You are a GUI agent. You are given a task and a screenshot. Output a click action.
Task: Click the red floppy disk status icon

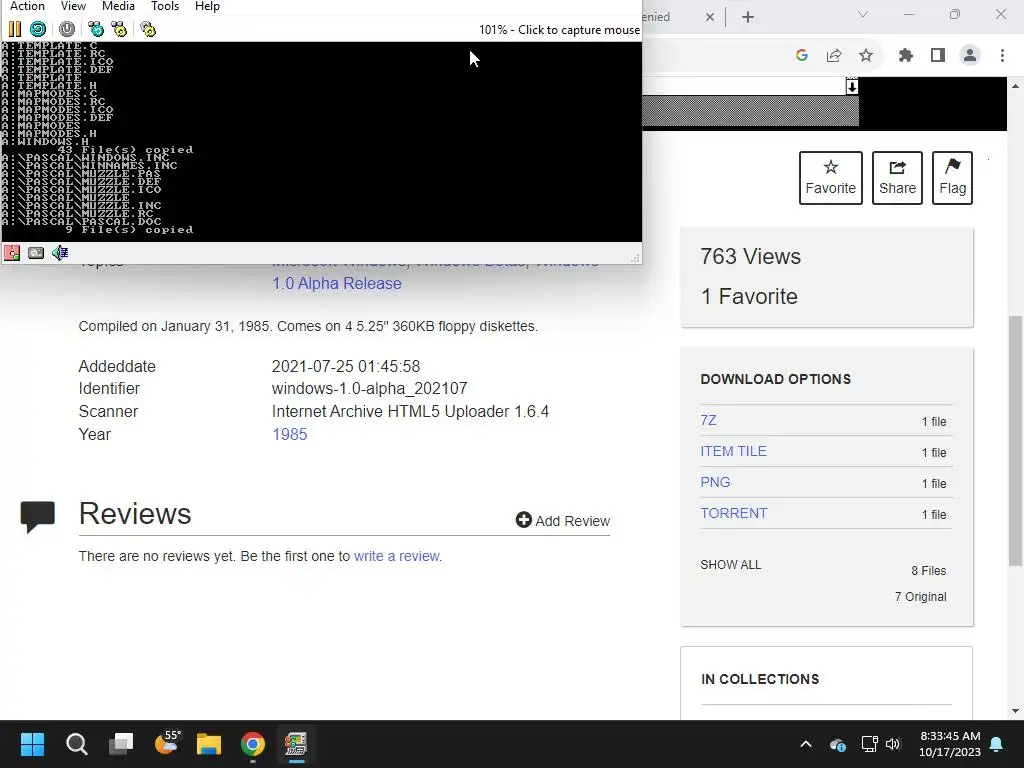[12, 253]
